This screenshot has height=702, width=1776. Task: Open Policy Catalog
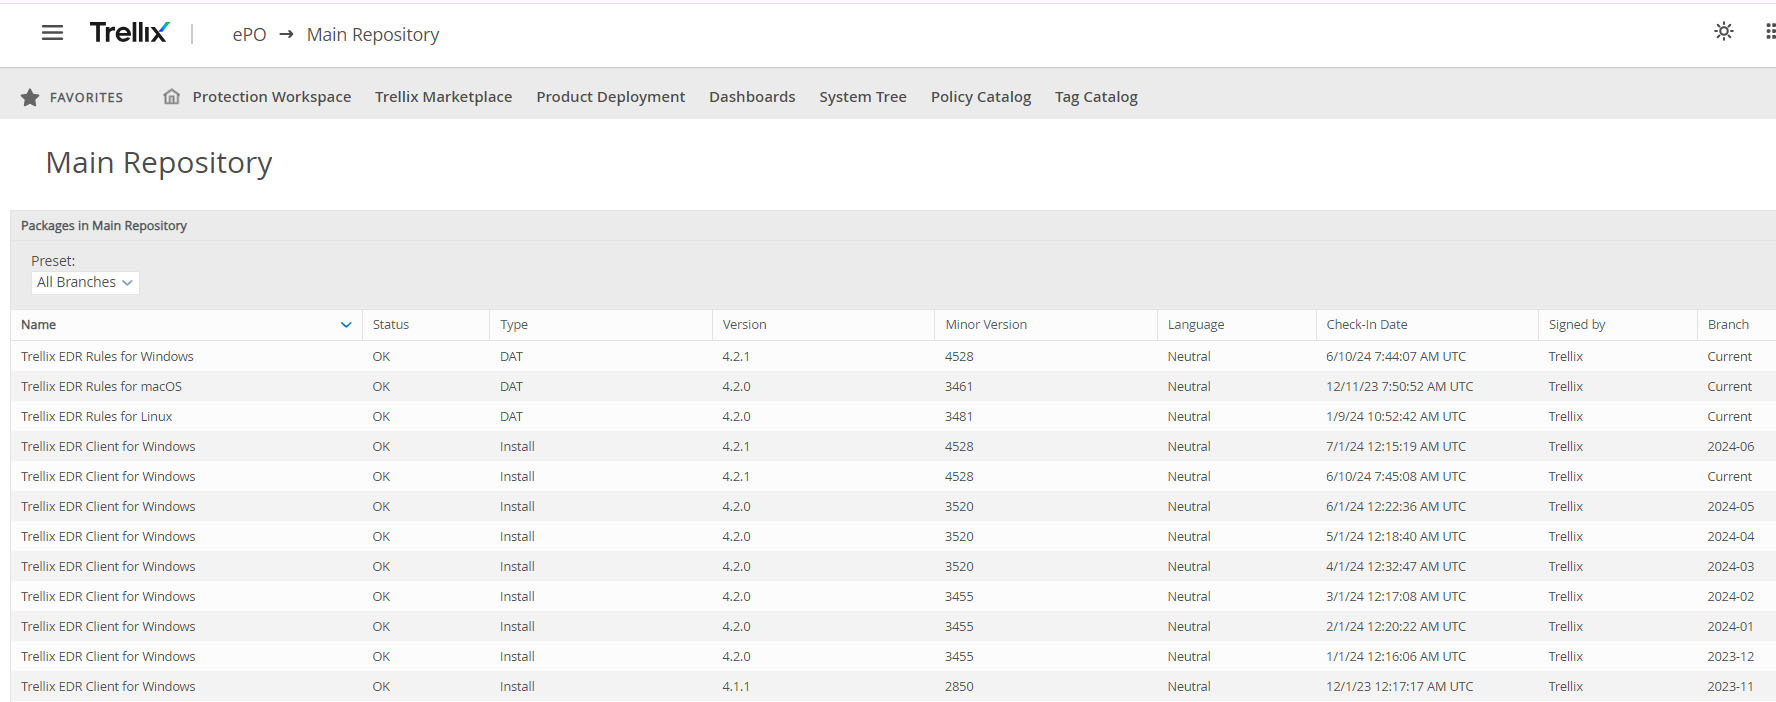(x=981, y=97)
